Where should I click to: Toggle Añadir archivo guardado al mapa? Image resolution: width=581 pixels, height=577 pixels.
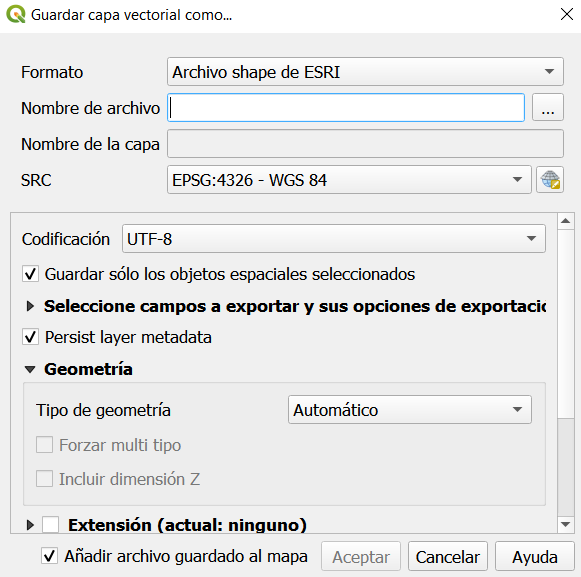(49, 556)
